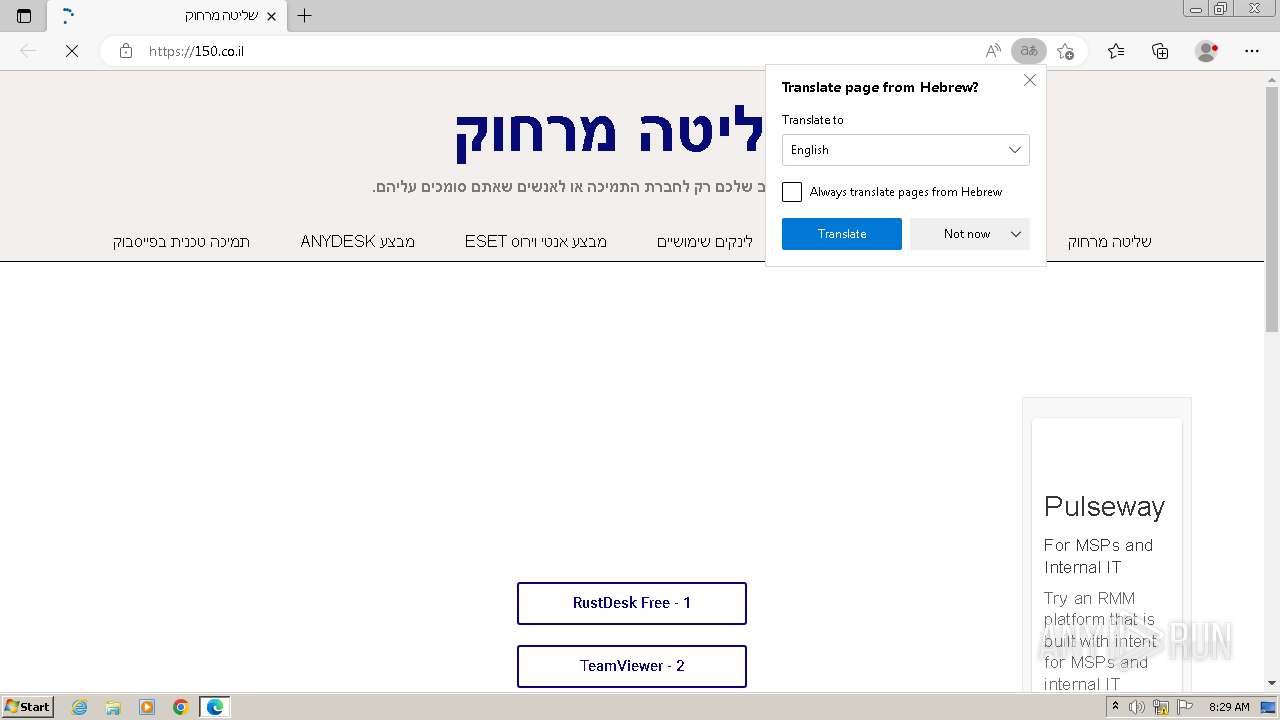The image size is (1280, 720).
Task: Show hidden system tray icons arrow
Action: pyautogui.click(x=1115, y=707)
